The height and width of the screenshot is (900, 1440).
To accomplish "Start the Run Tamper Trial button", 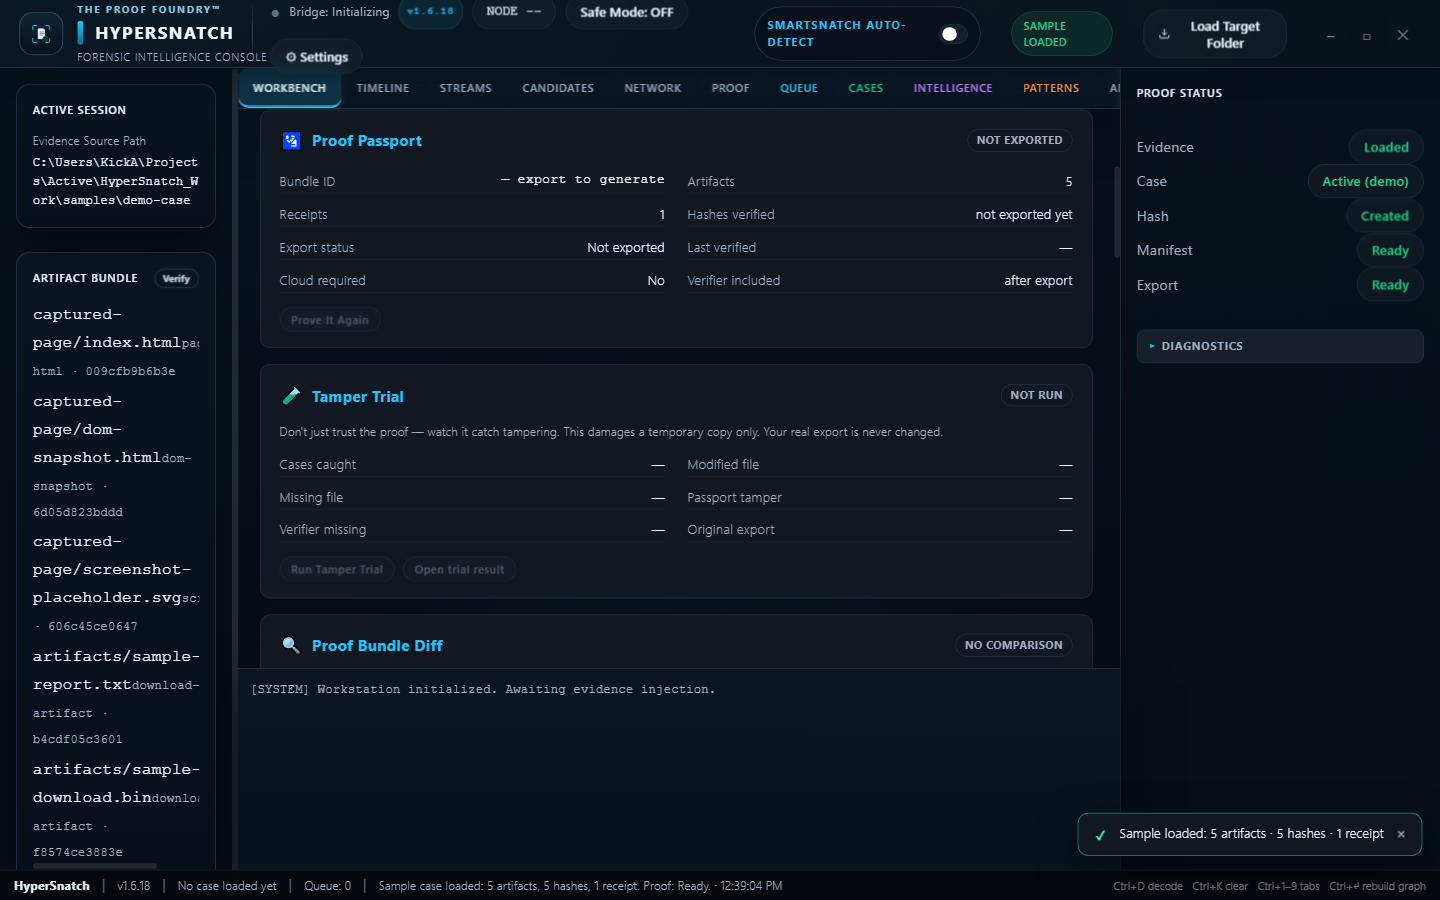I will (337, 570).
